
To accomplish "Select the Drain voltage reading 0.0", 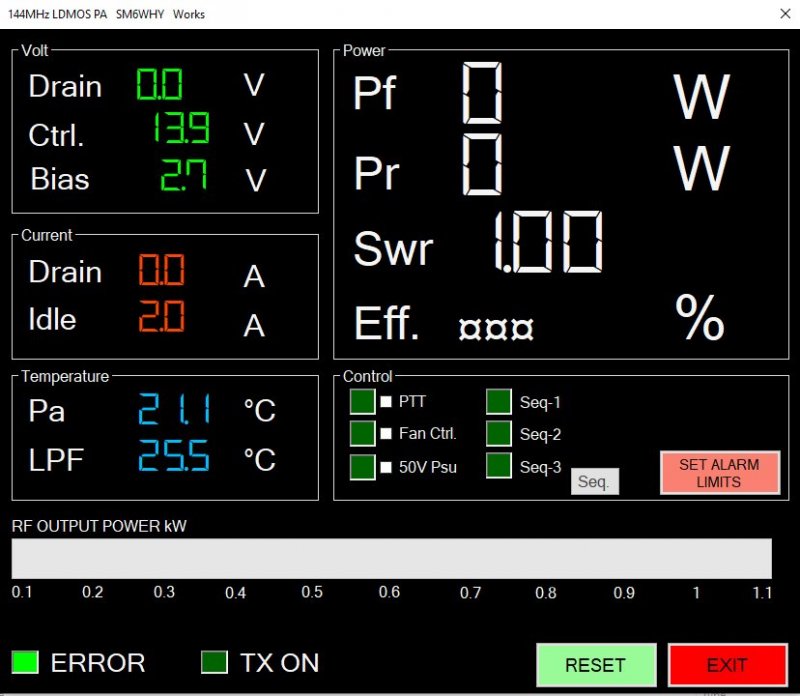I will [x=159, y=84].
